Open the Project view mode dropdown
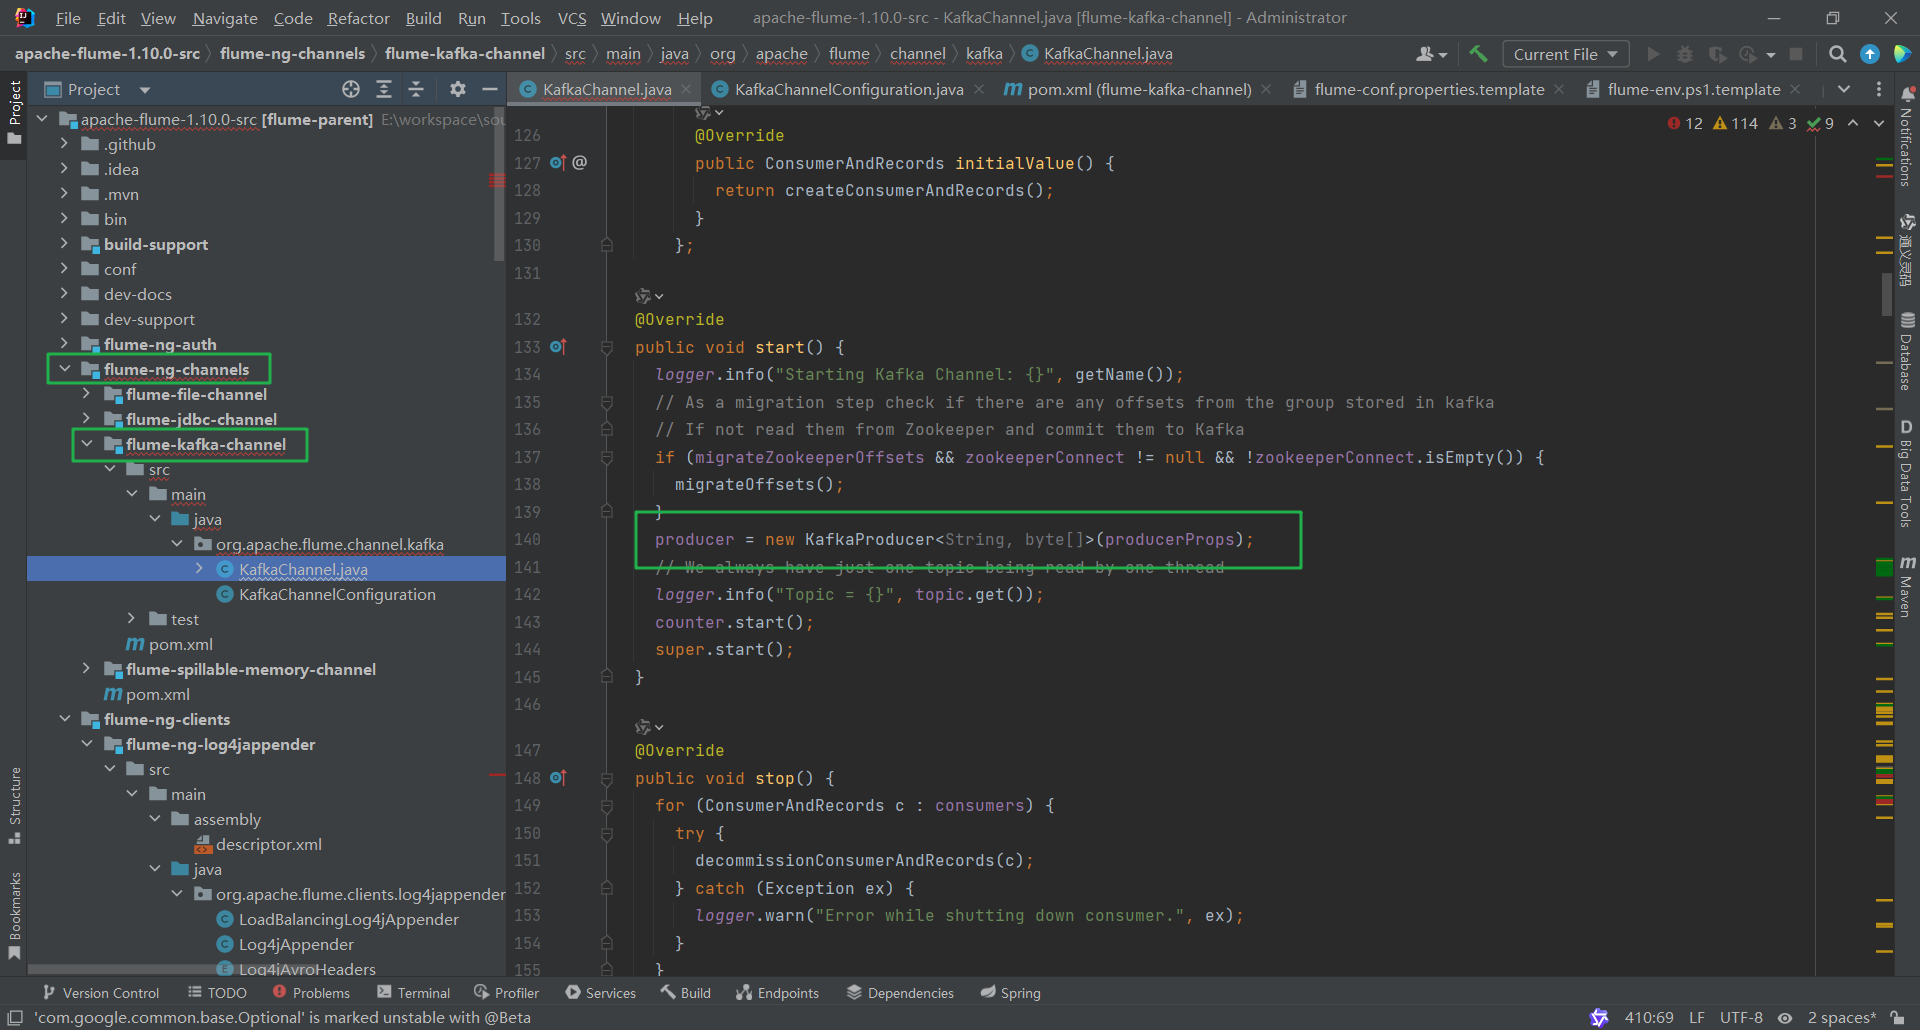Screen dimensions: 1920x1030 tap(145, 89)
